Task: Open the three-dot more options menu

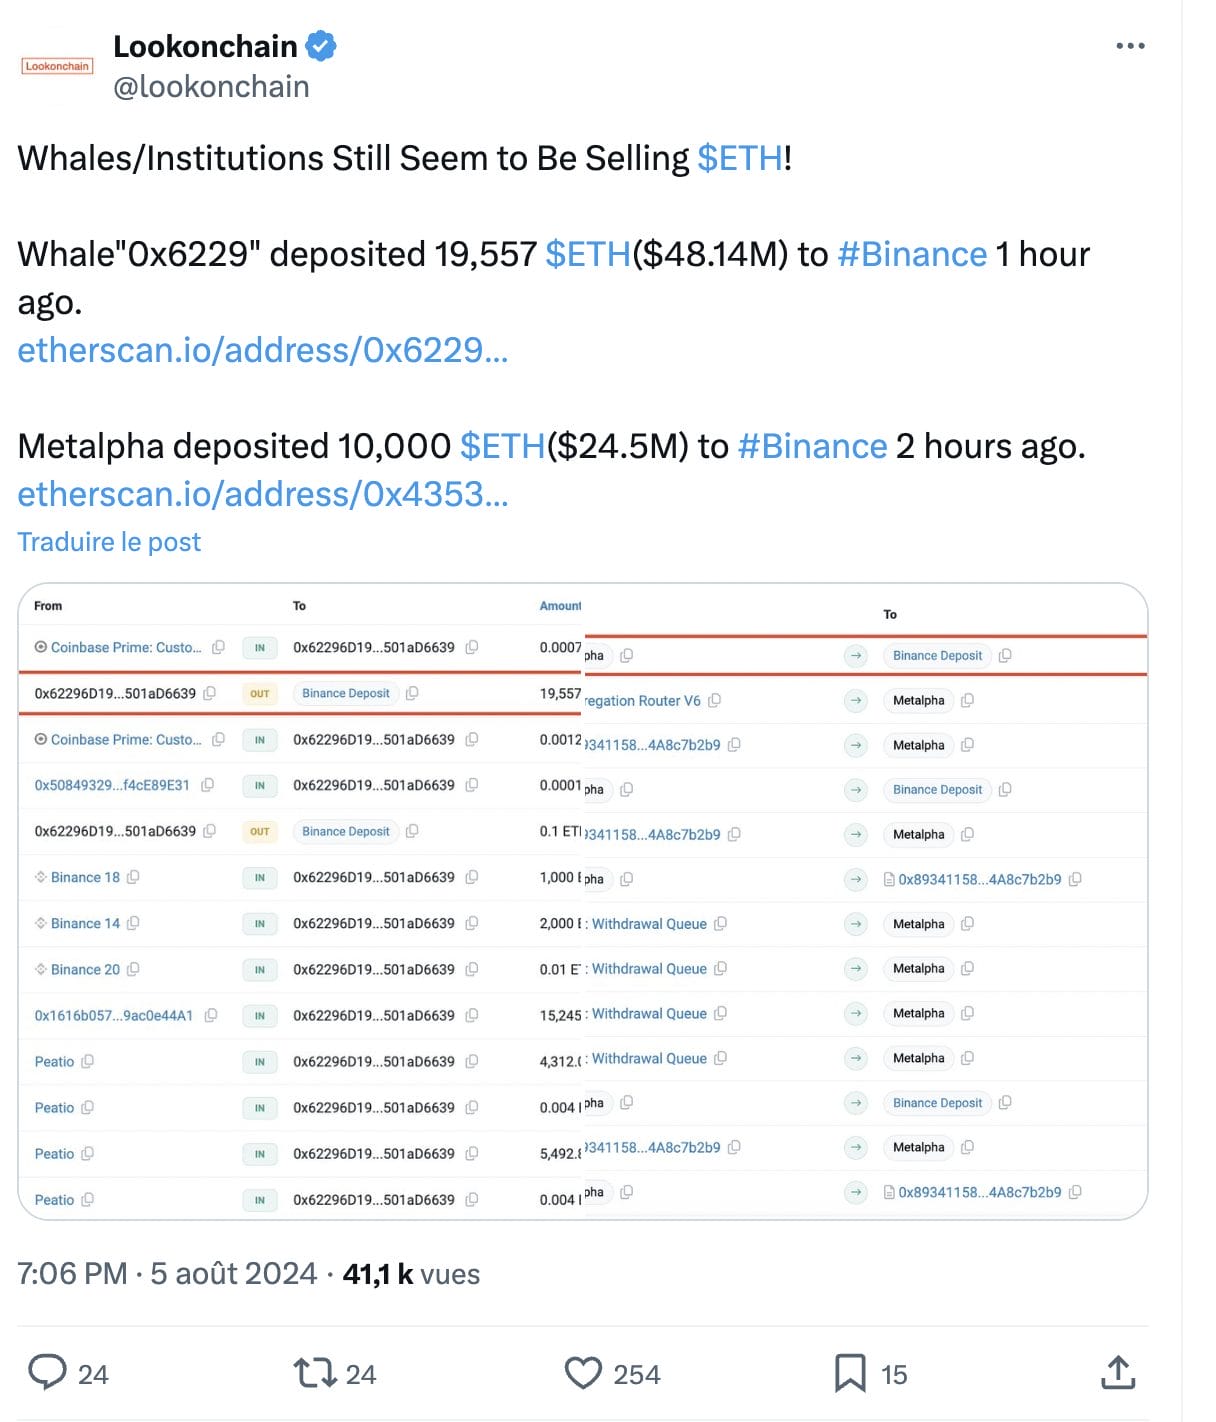Action: click(1130, 46)
